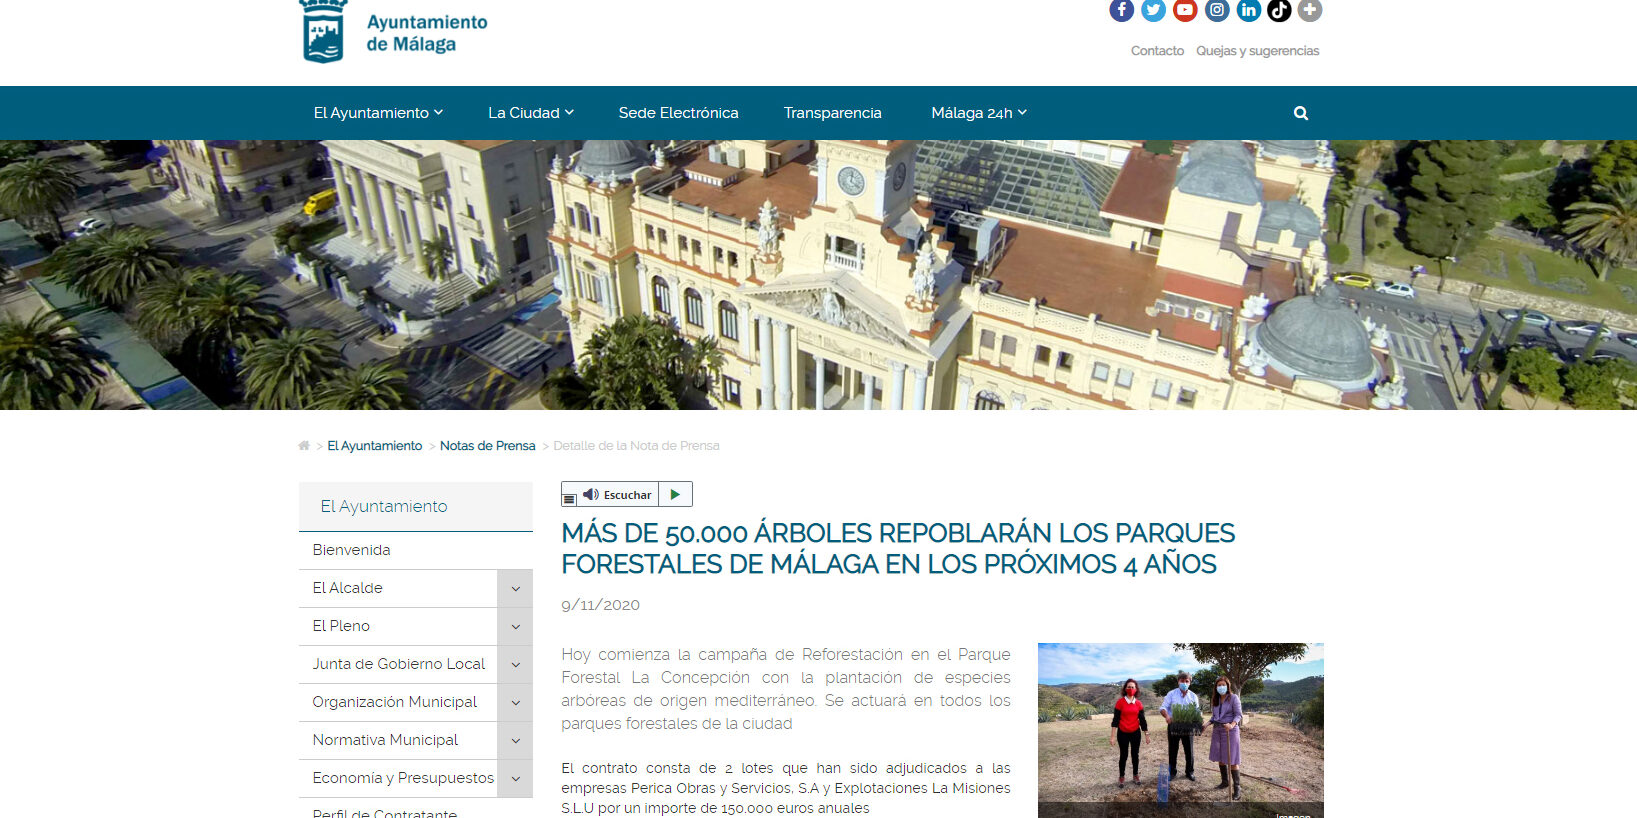
Task: Click the article headline about 50.000 árboles
Action: pos(898,548)
